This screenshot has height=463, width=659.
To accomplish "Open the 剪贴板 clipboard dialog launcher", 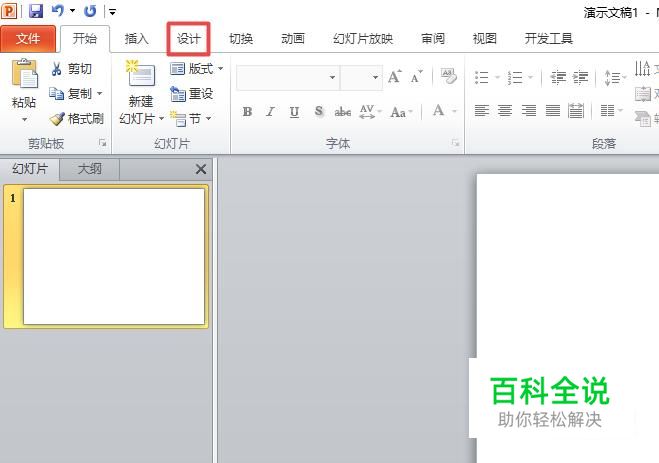I will (103, 143).
